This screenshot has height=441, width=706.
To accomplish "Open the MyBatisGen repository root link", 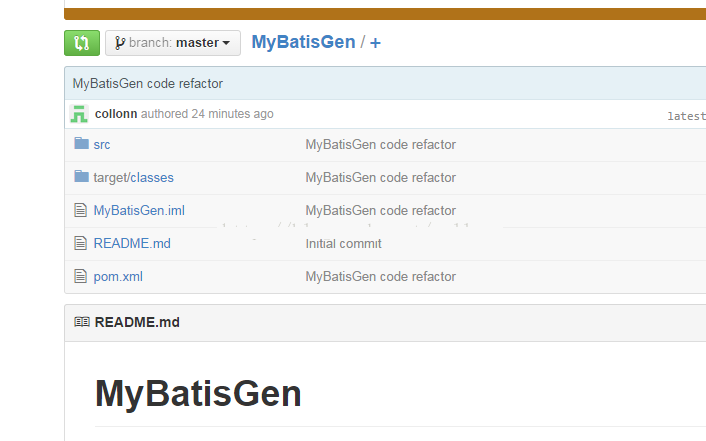I will click(x=303, y=42).
